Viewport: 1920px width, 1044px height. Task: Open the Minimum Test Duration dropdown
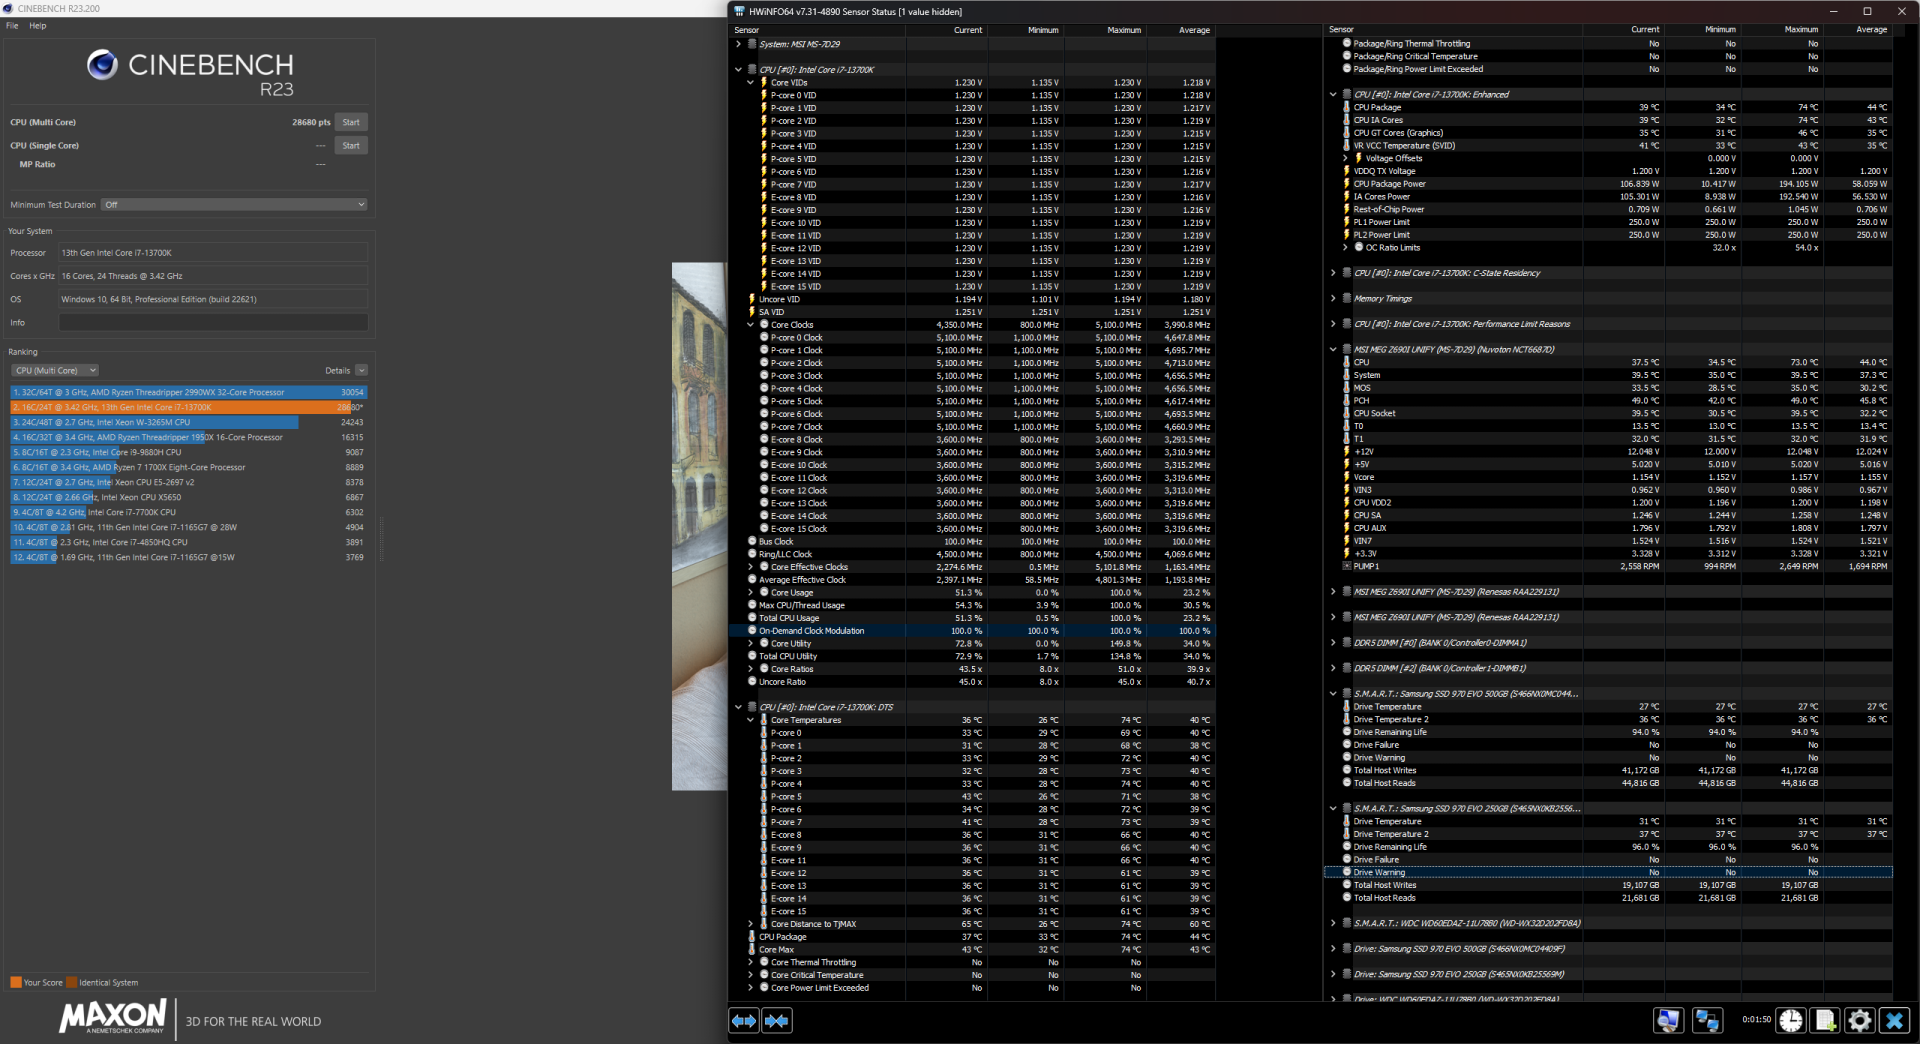point(235,204)
